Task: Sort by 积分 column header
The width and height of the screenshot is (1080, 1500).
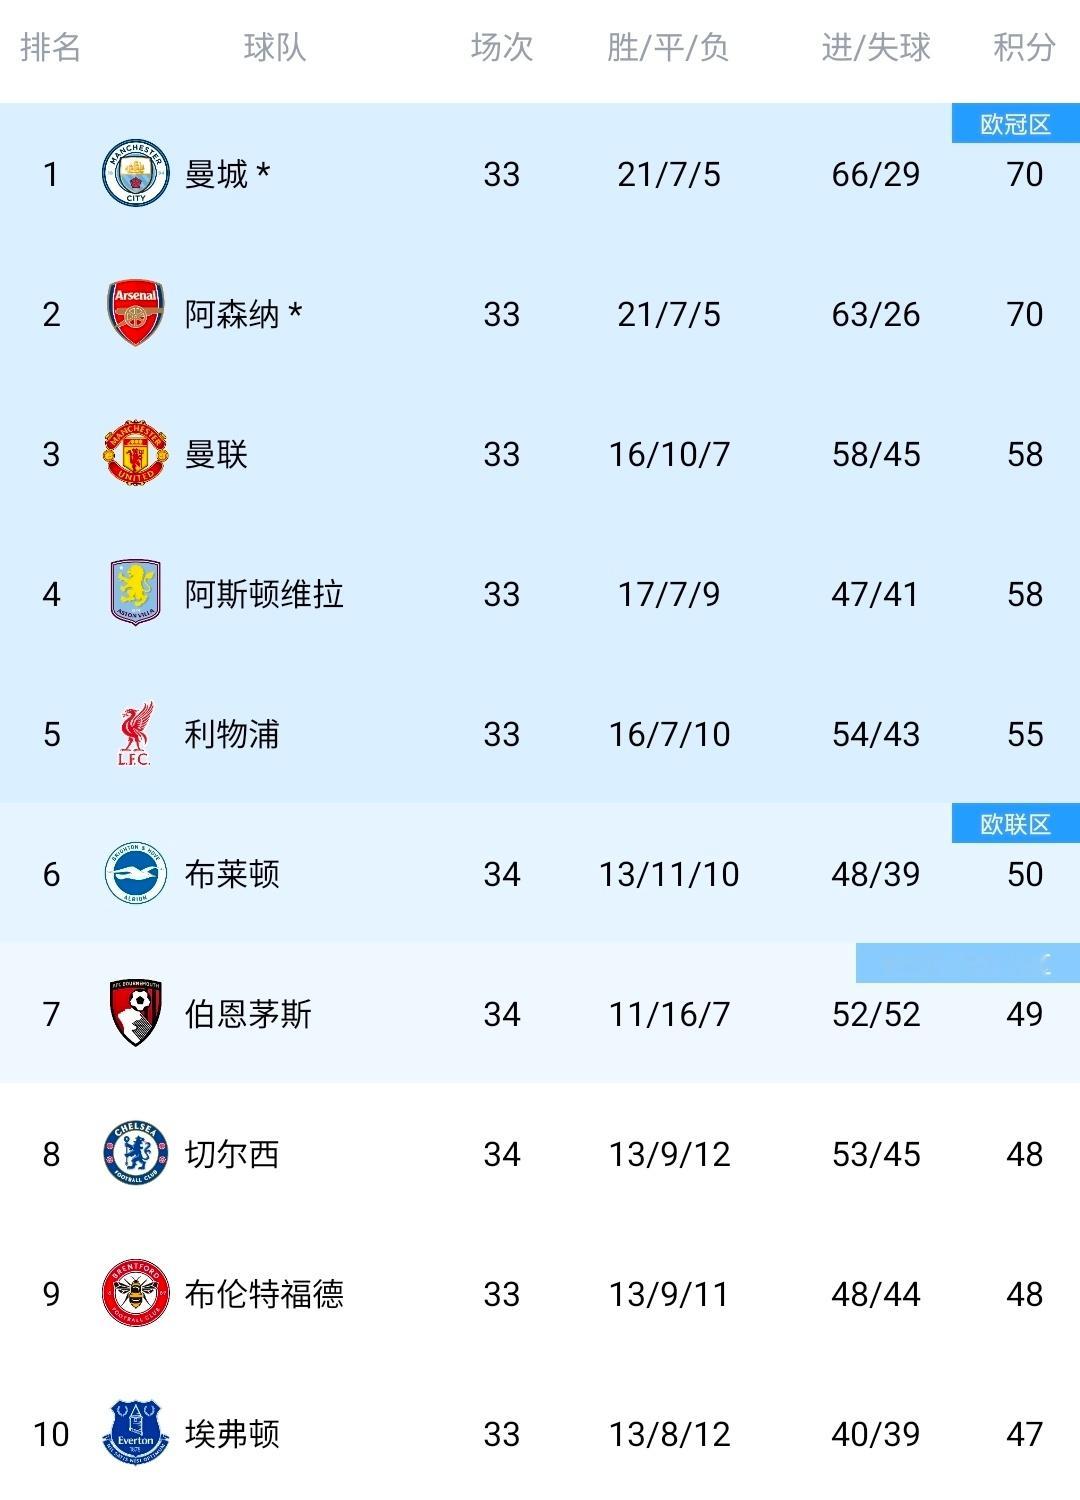Action: [1024, 47]
